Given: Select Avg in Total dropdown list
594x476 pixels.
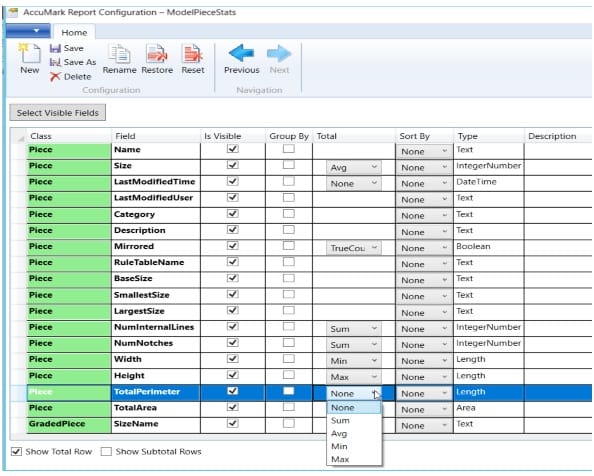Looking at the screenshot, I should 354,433.
